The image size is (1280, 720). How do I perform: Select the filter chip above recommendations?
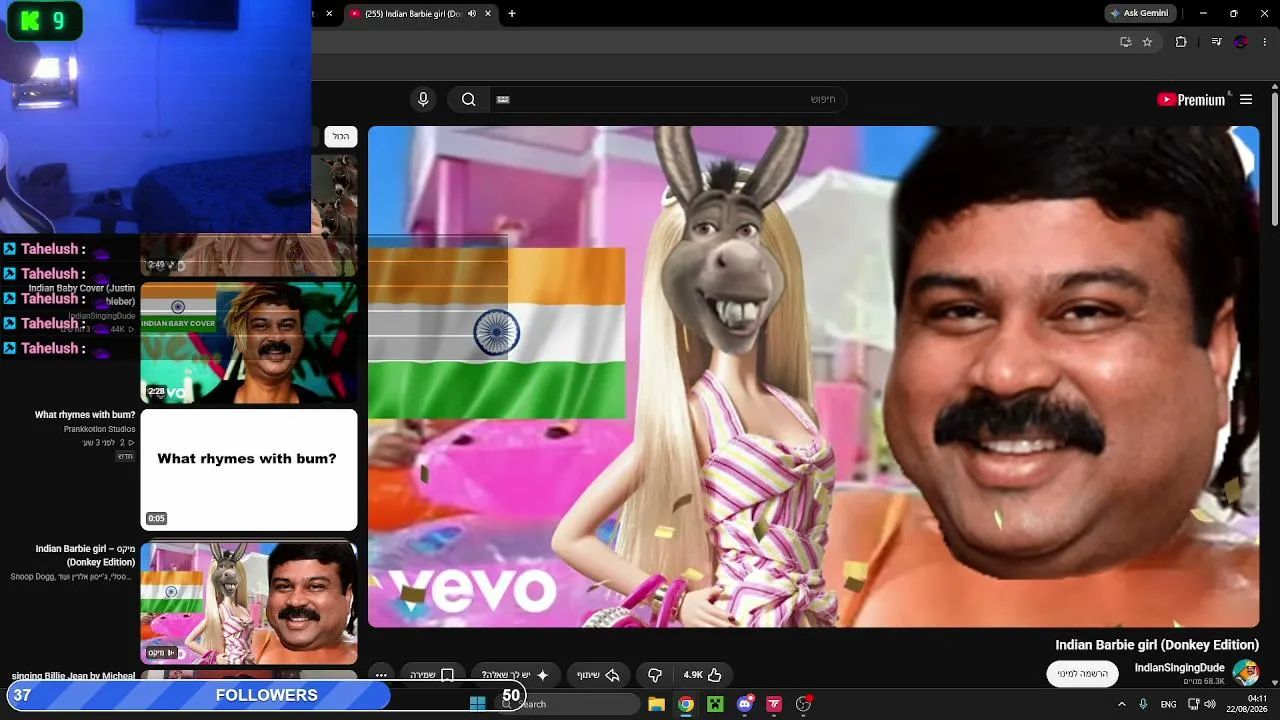click(x=341, y=136)
